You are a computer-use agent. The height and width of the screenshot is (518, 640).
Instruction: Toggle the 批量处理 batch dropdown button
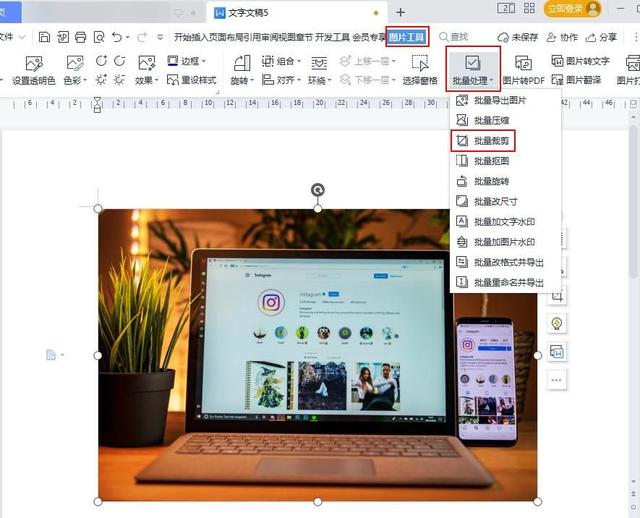[473, 69]
